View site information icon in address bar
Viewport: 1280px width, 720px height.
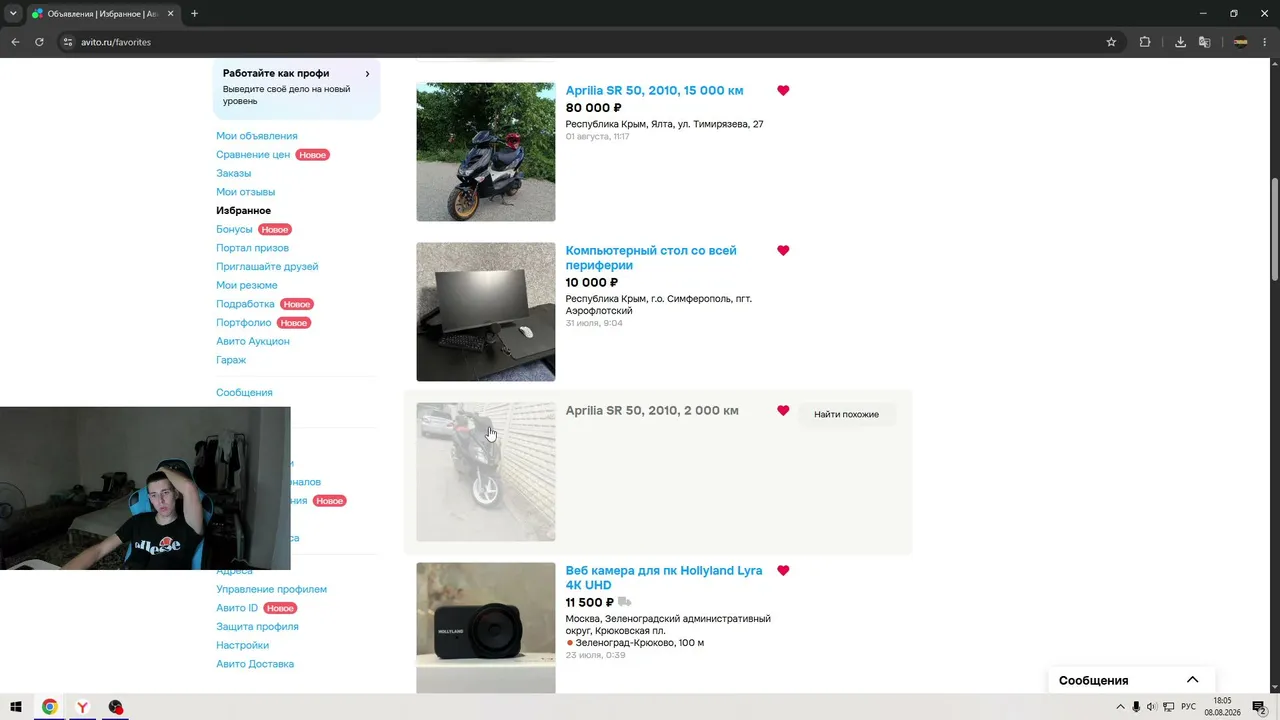click(x=68, y=42)
